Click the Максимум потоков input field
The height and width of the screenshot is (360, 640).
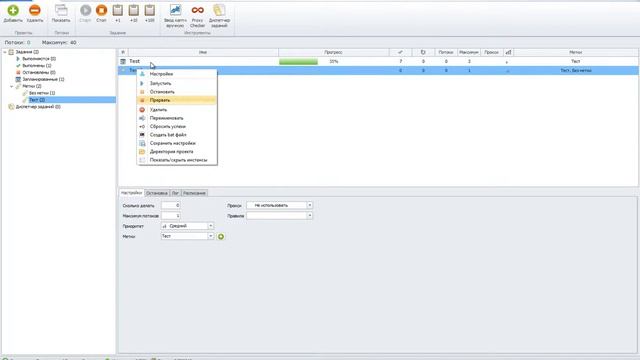[x=171, y=216]
